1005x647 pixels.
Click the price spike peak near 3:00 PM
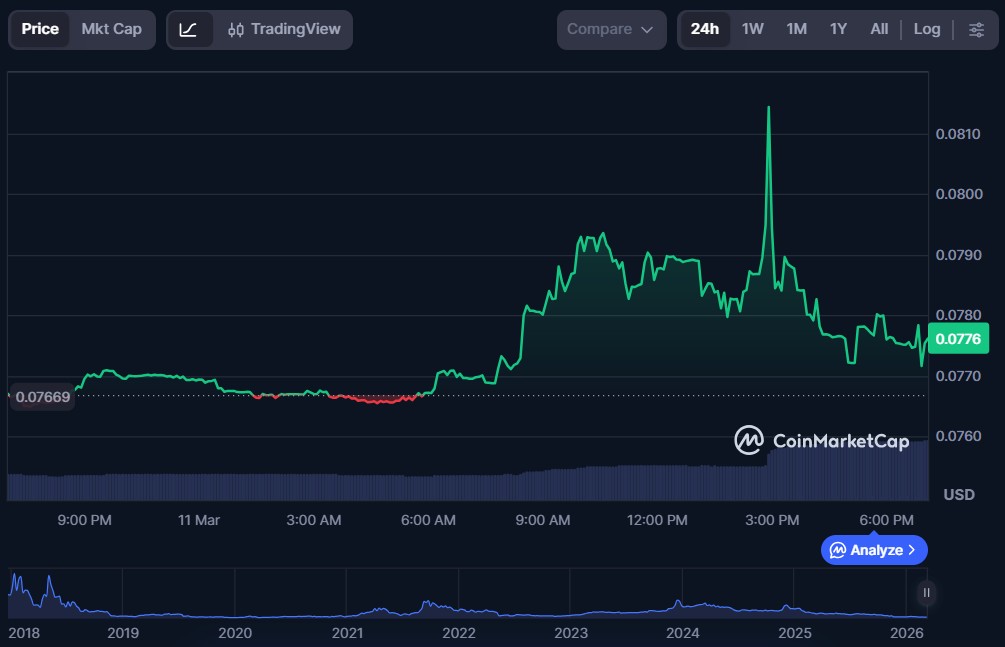point(768,107)
